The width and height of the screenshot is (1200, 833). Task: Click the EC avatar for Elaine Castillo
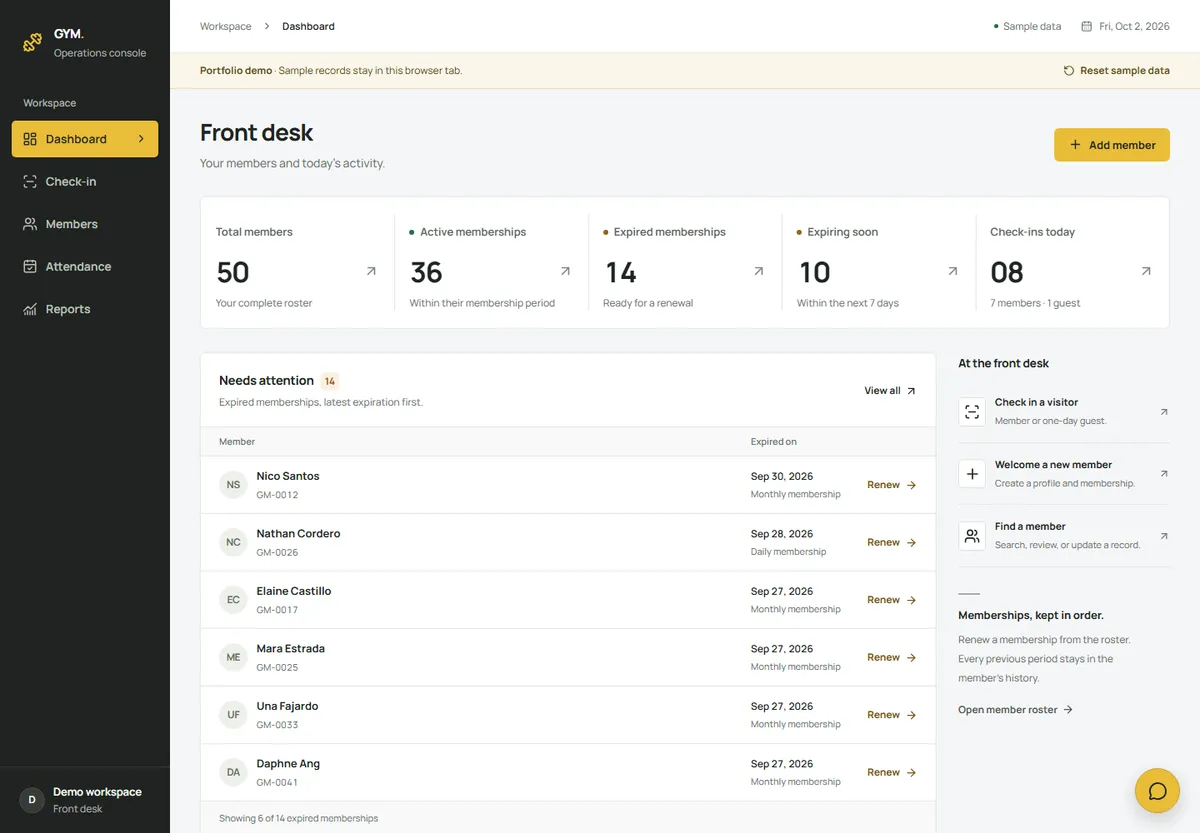point(233,600)
